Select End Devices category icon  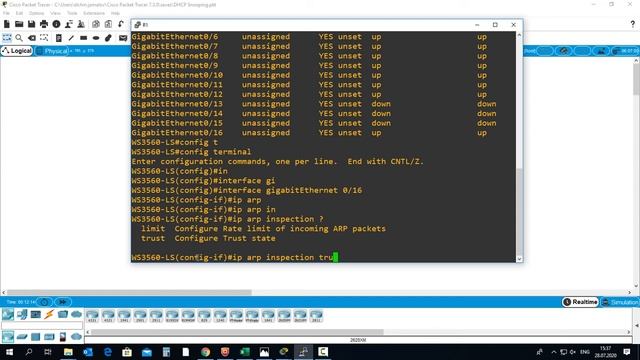22,314
